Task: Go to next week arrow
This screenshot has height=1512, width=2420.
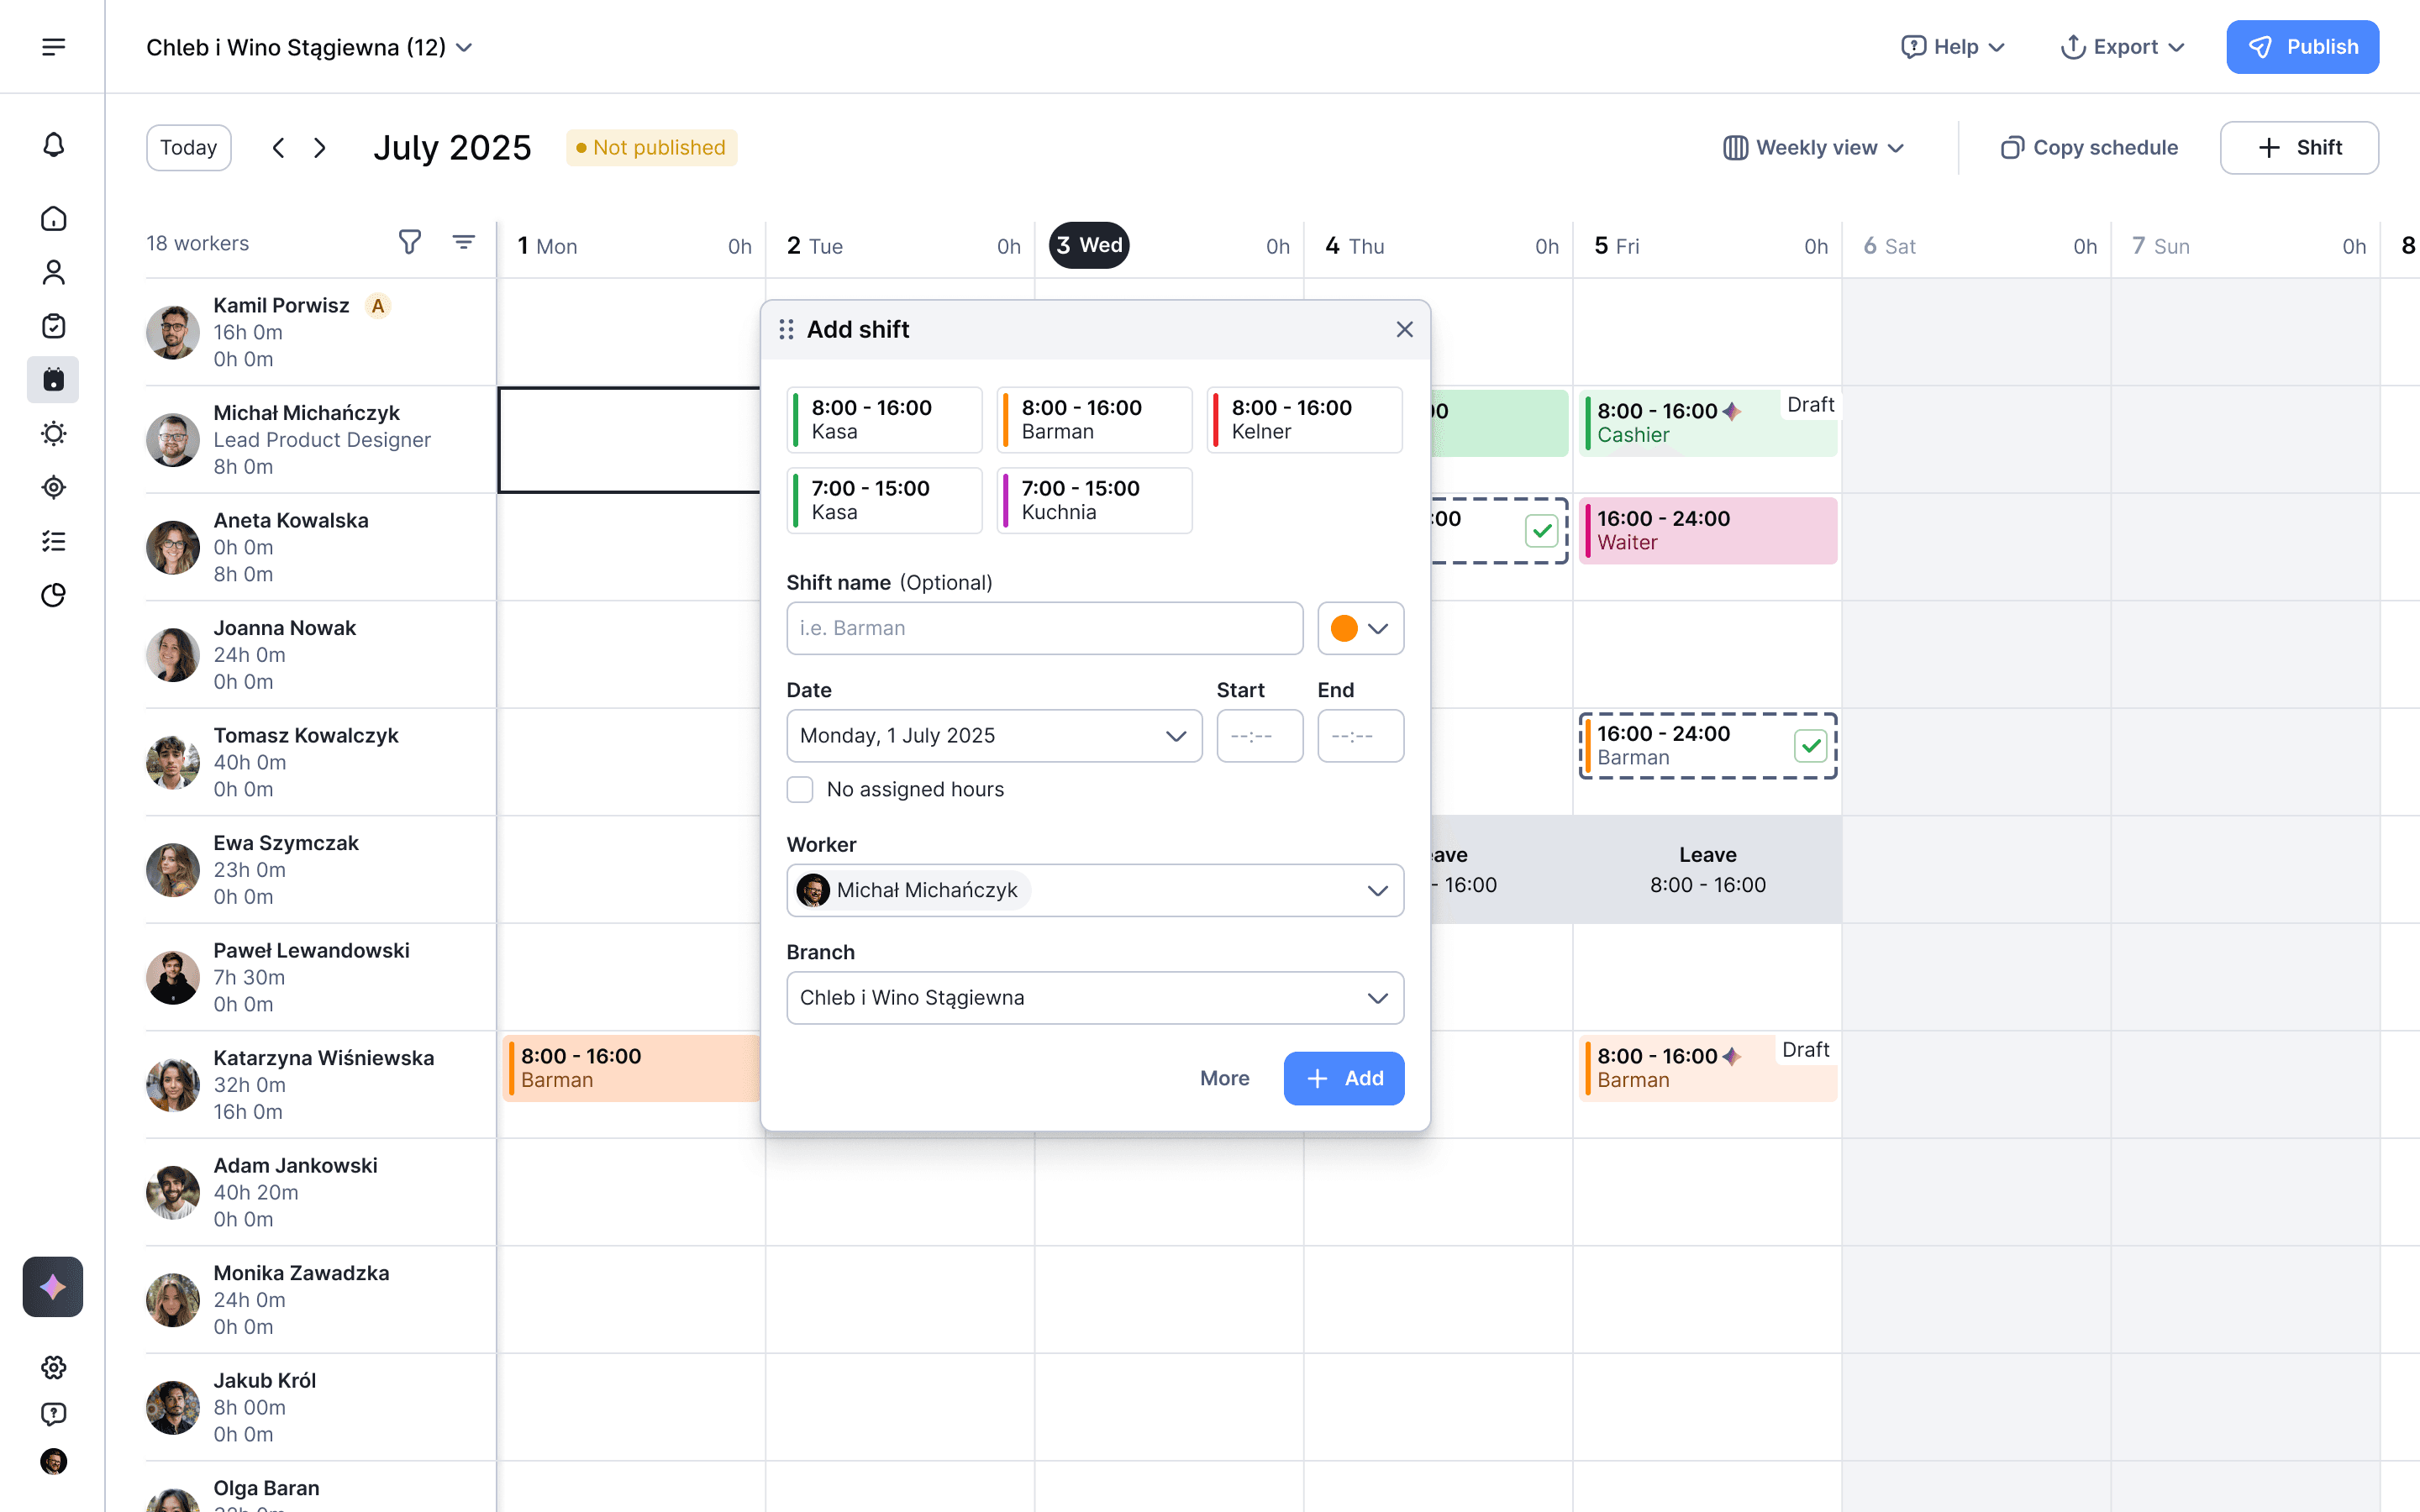Action: point(320,148)
